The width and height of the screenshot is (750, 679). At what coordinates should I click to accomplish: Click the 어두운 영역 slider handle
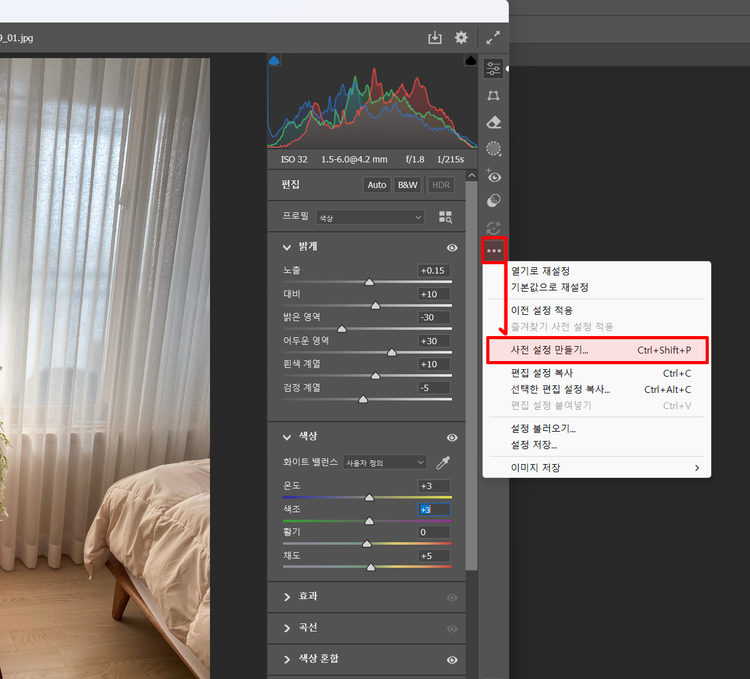392,352
